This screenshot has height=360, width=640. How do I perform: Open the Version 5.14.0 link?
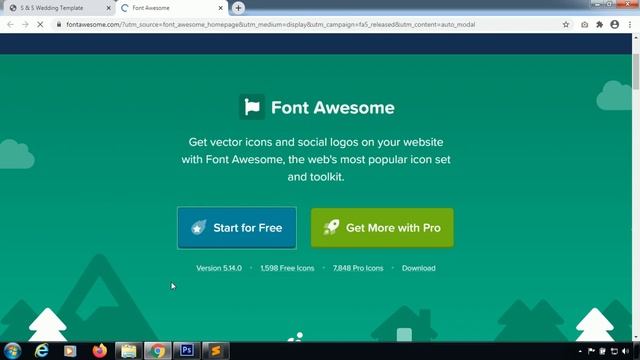pyautogui.click(x=219, y=268)
